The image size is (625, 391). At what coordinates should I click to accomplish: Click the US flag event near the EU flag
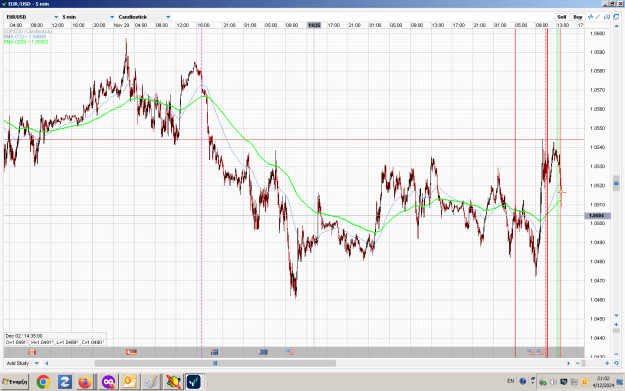tap(290, 352)
